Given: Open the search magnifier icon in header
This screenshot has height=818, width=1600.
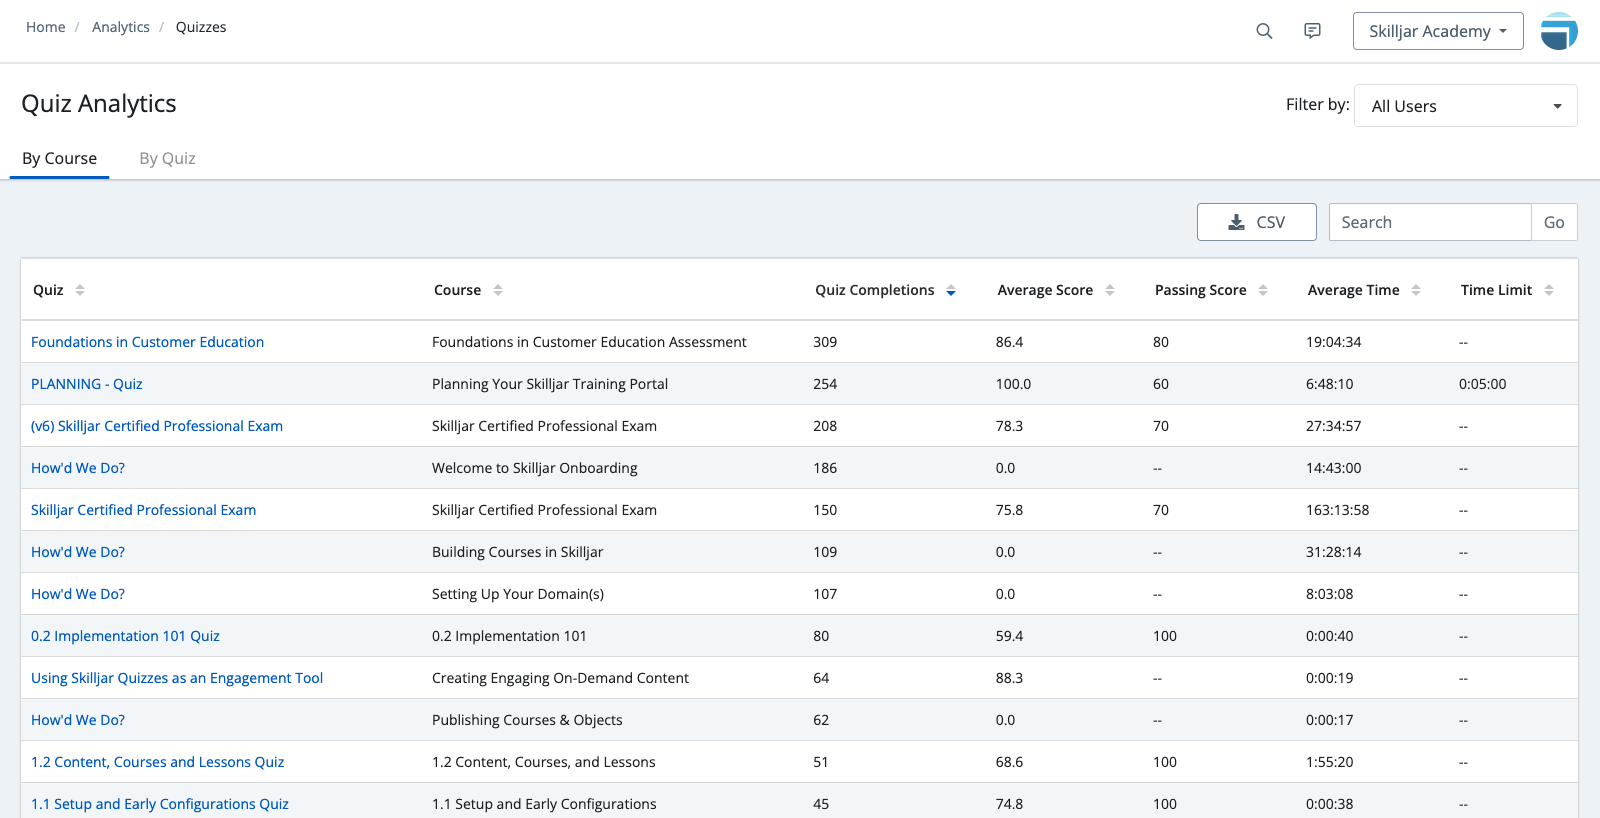Looking at the screenshot, I should pos(1264,31).
